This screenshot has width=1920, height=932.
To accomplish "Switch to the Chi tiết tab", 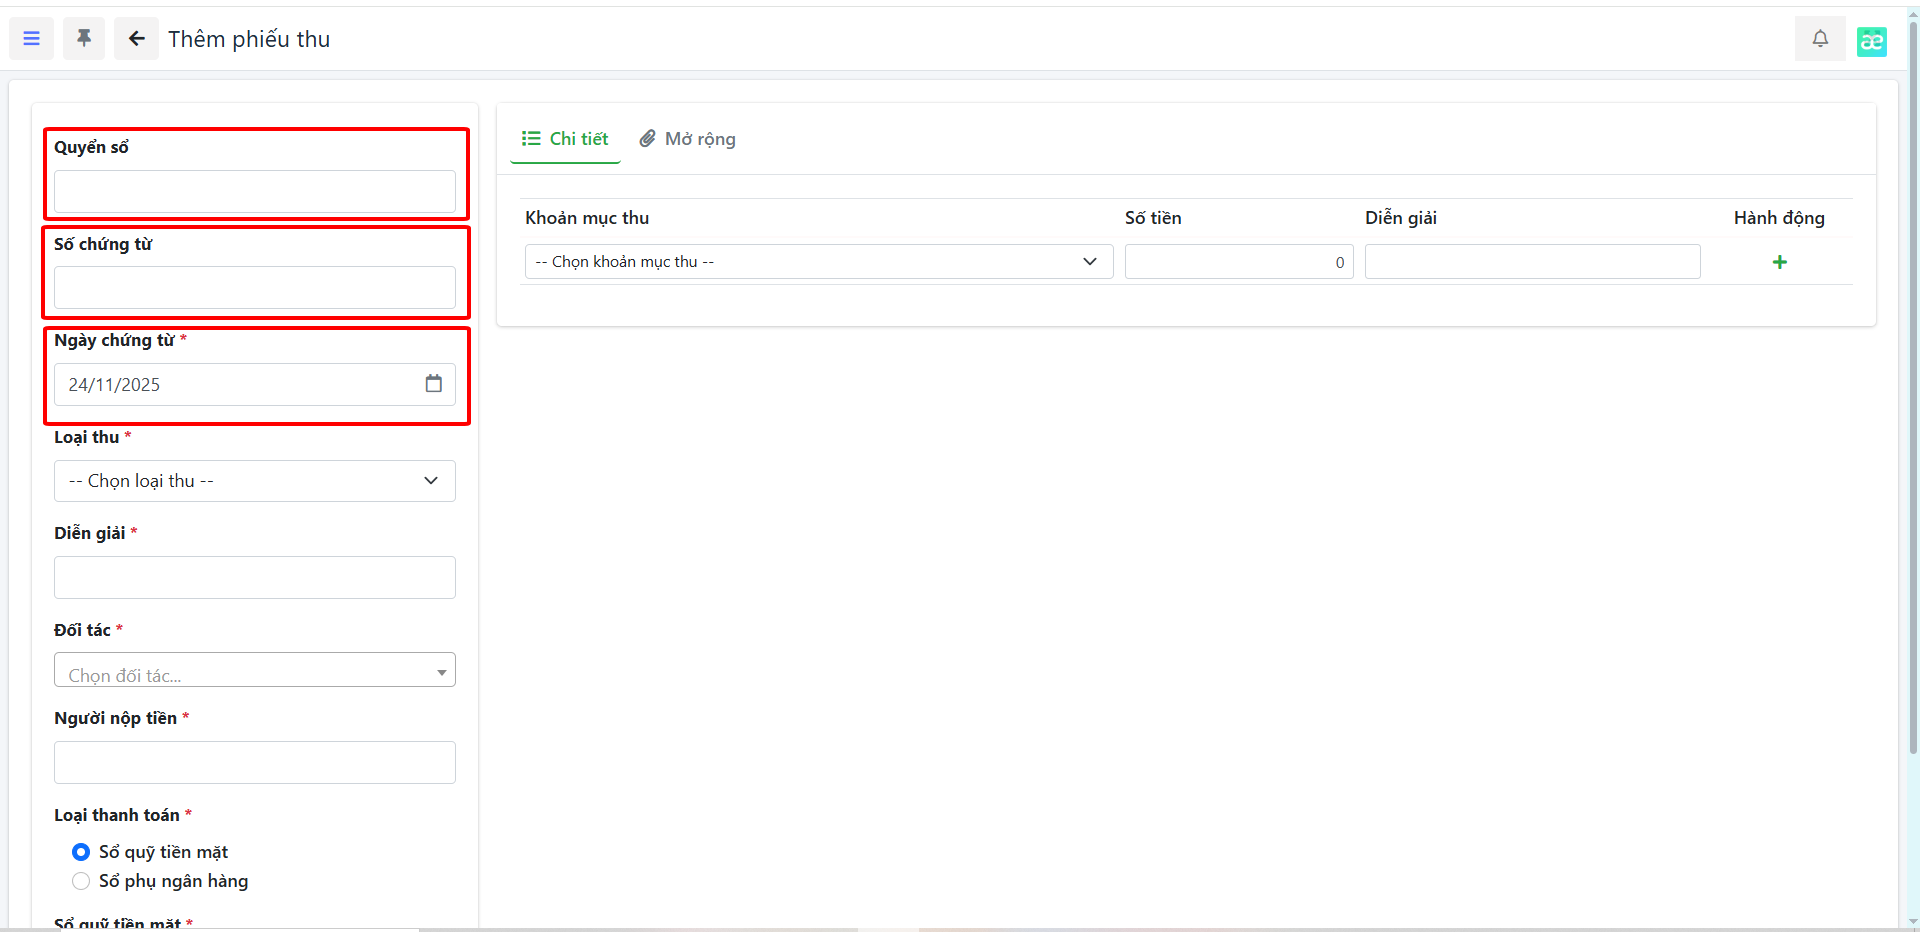I will tap(565, 139).
